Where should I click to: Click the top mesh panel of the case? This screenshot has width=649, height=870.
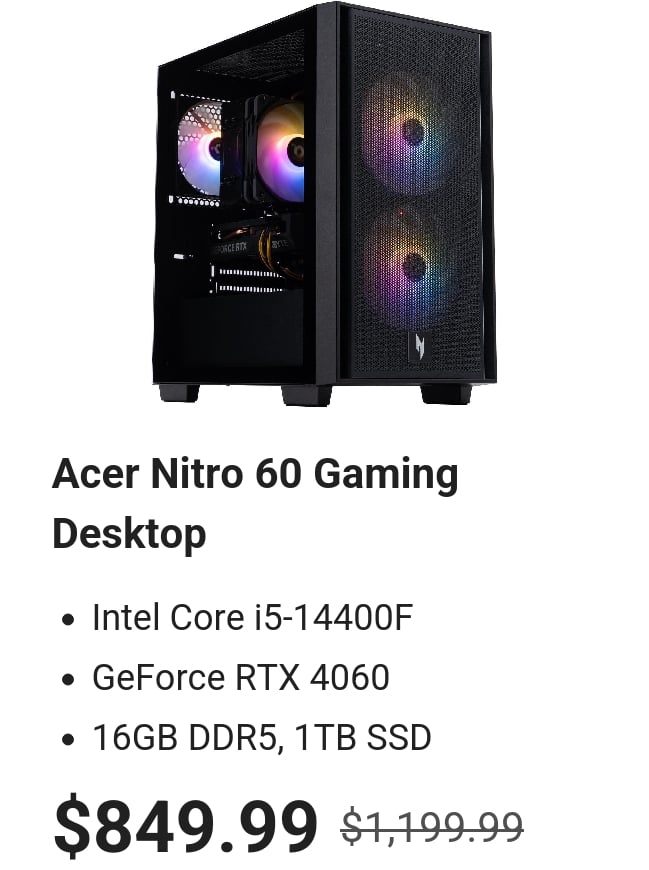250,55
